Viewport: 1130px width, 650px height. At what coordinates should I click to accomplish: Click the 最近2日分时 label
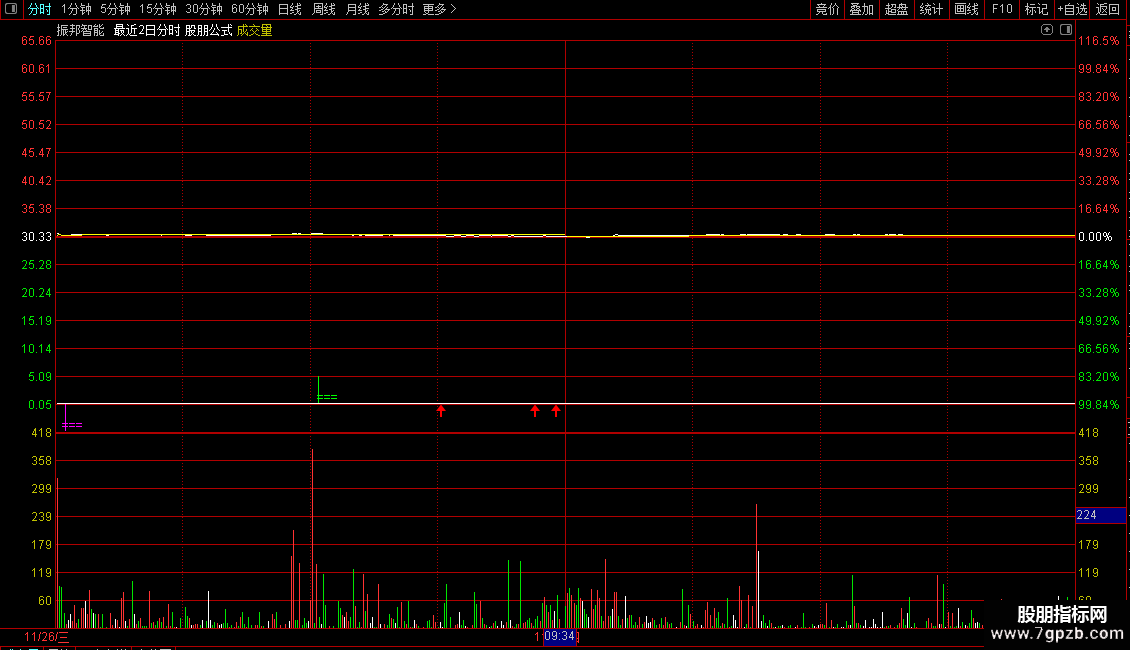pyautogui.click(x=147, y=30)
